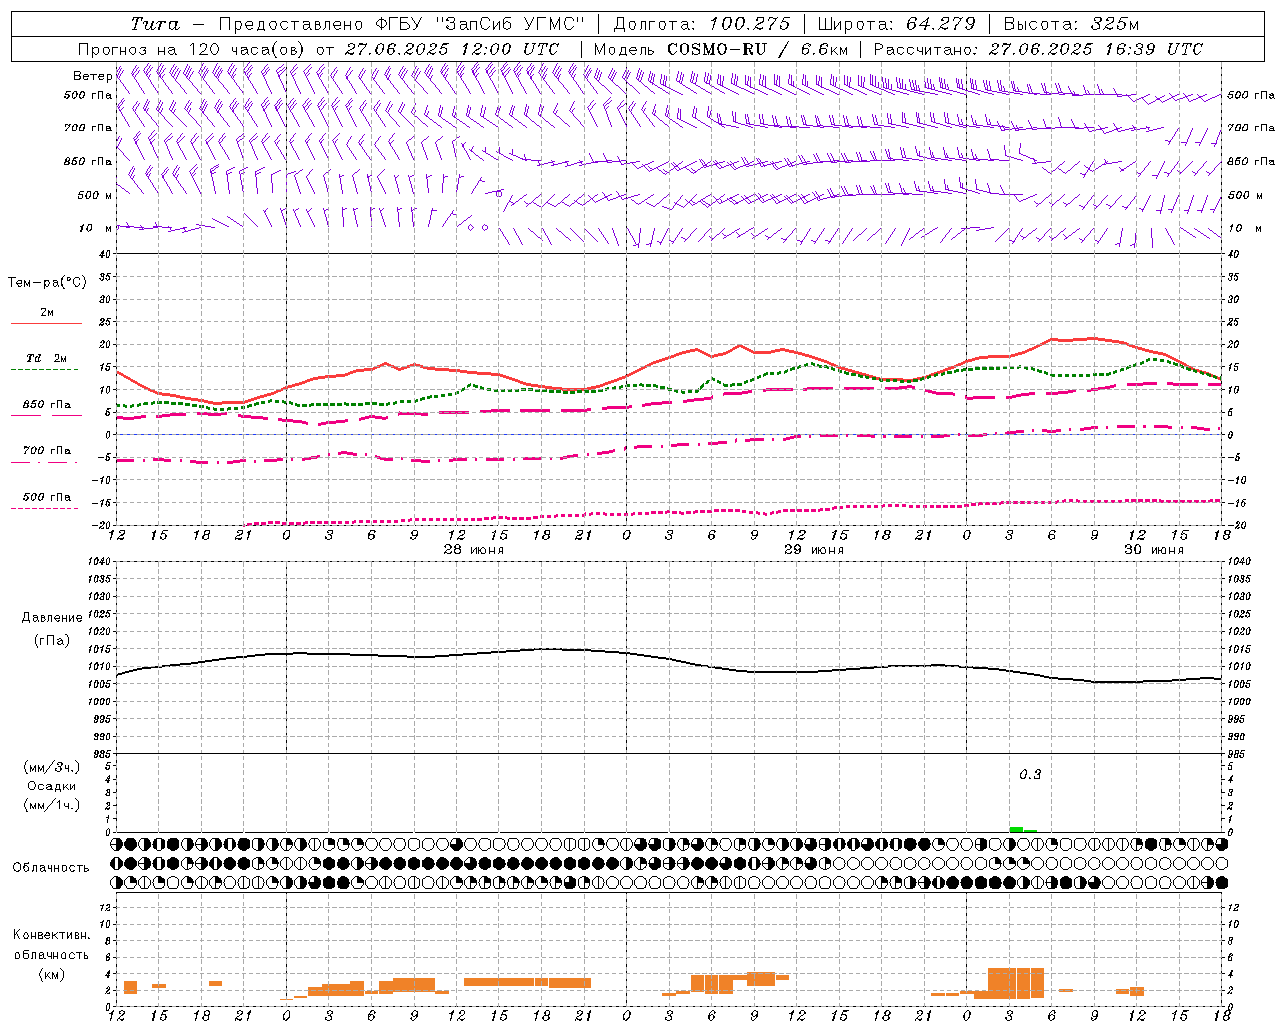Click the "10 м" wind level label on left

click(95, 228)
